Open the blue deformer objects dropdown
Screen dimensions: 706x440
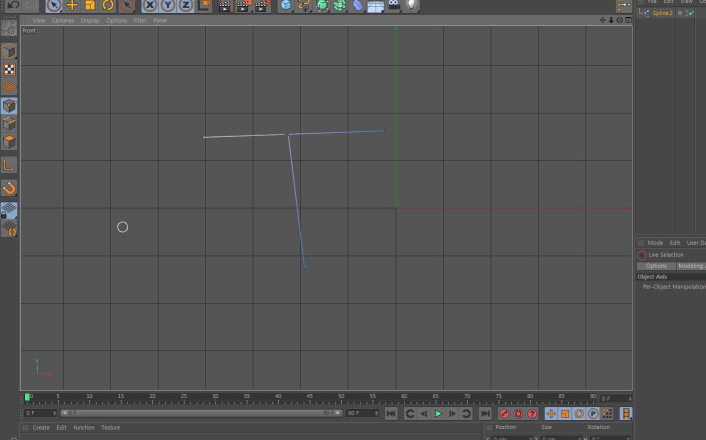[x=358, y=5]
